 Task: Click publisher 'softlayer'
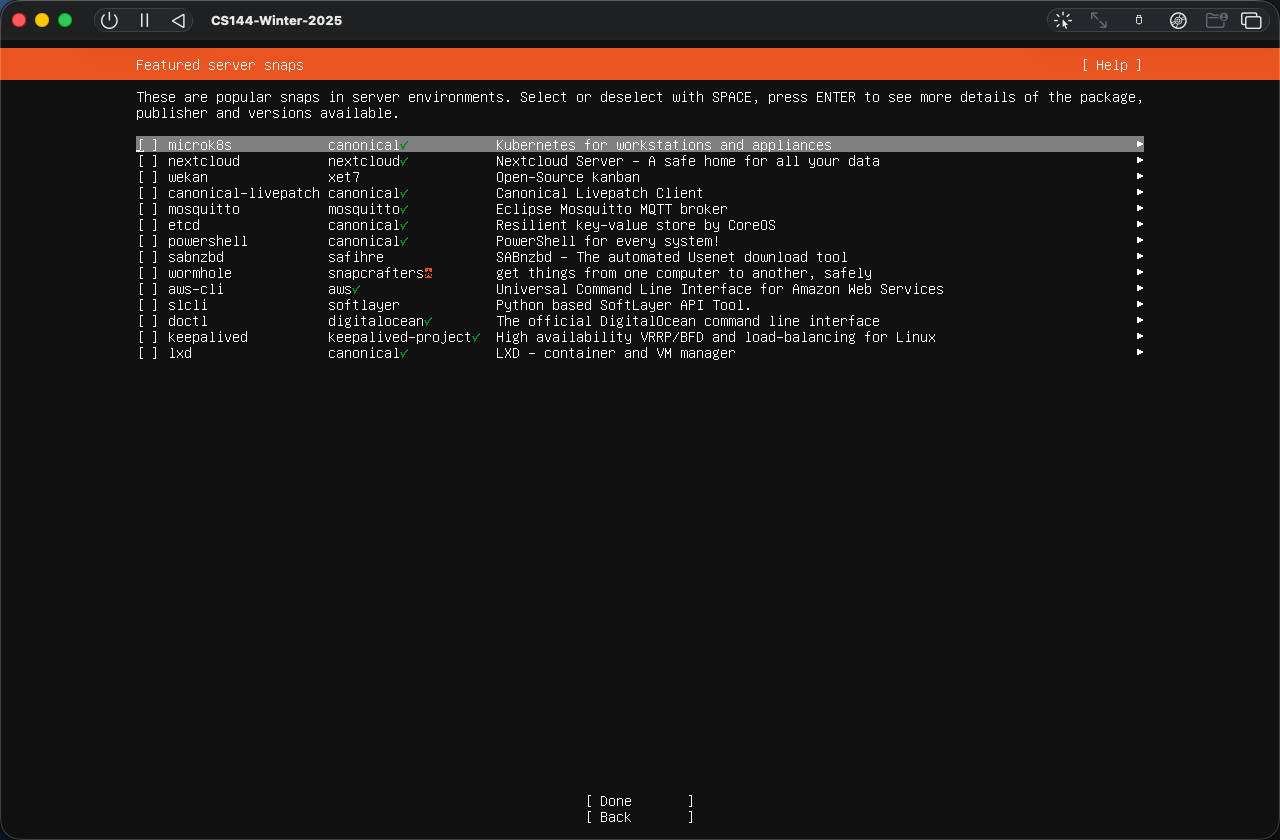pos(364,305)
